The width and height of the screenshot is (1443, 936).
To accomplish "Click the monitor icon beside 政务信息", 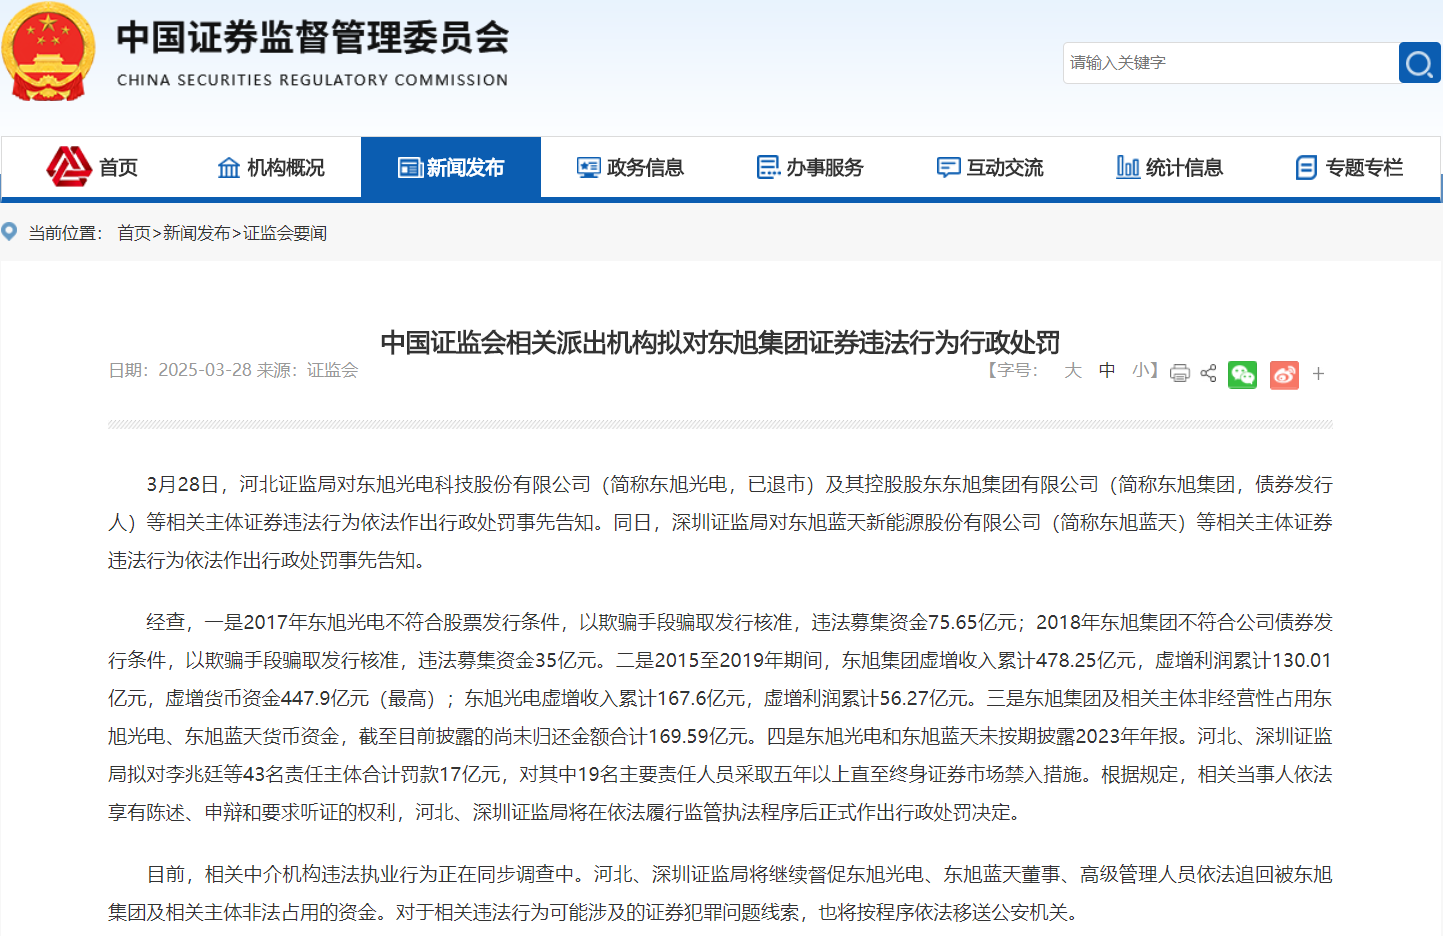I will 589,168.
